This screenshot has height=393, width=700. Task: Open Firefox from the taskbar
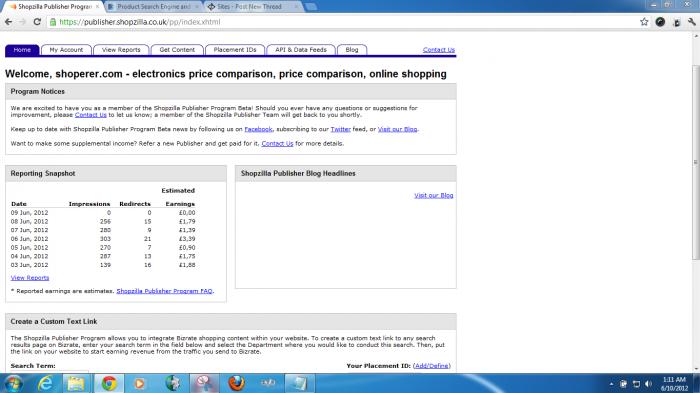click(x=236, y=383)
